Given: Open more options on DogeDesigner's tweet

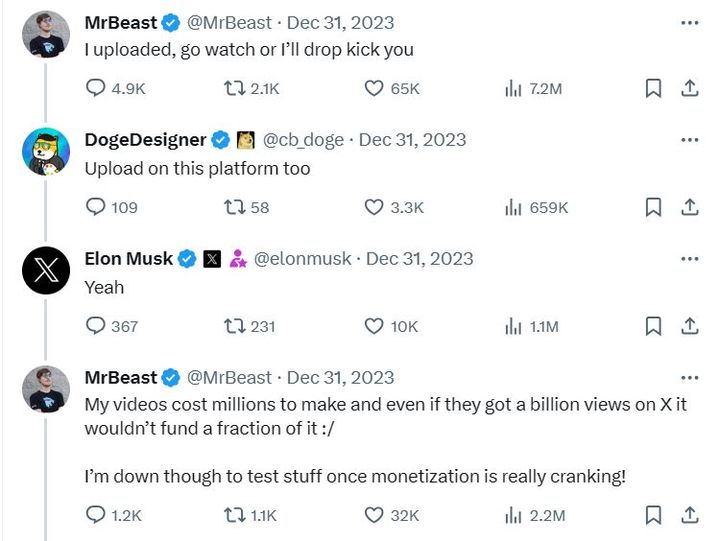Looking at the screenshot, I should coord(689,139).
